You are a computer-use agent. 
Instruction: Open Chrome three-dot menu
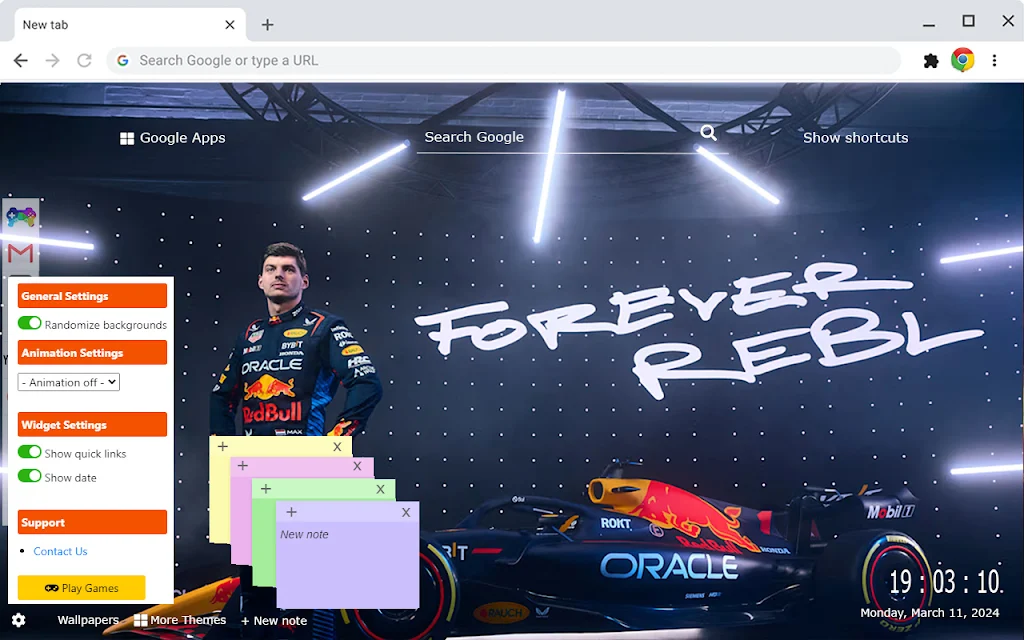(x=994, y=61)
